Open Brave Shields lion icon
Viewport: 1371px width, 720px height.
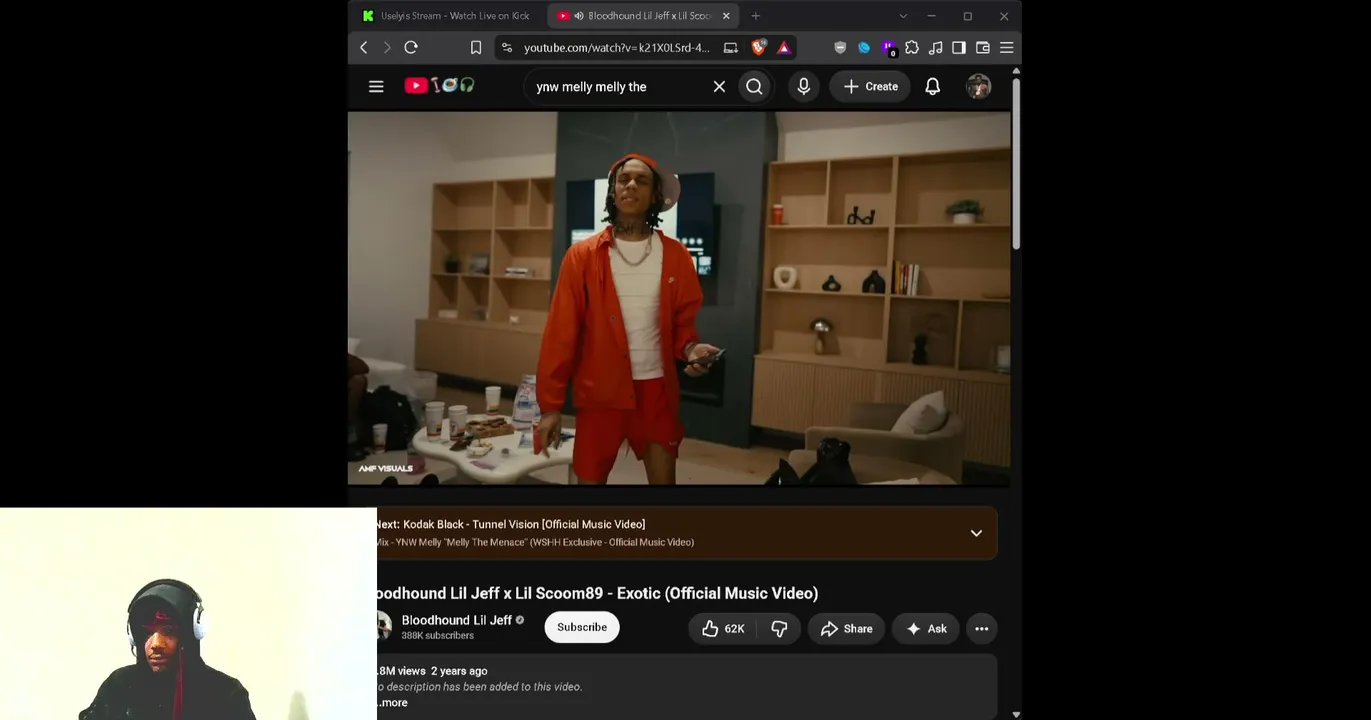pyautogui.click(x=759, y=47)
